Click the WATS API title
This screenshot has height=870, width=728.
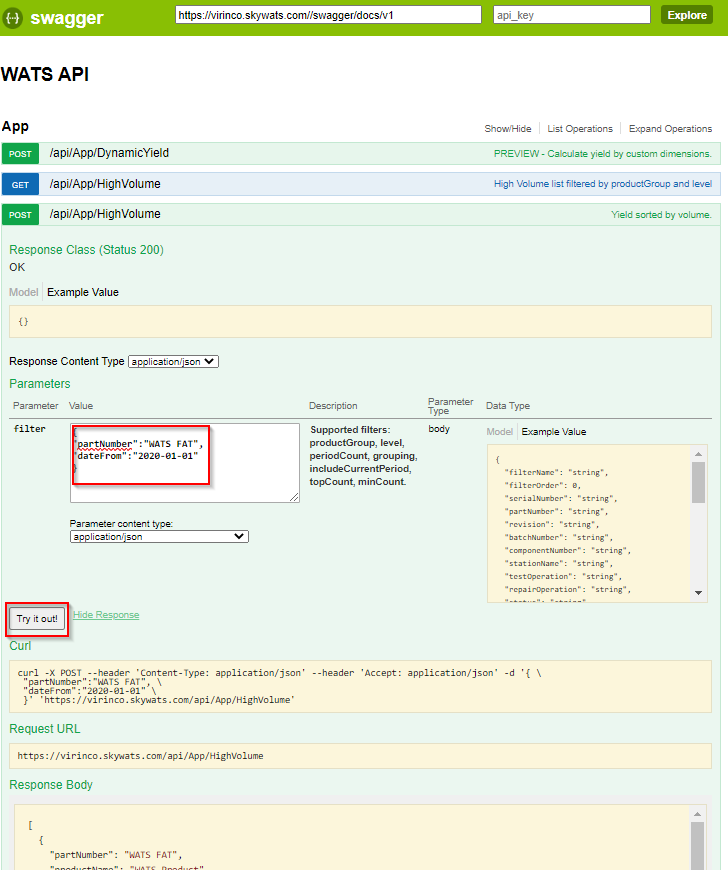pyautogui.click(x=45, y=74)
